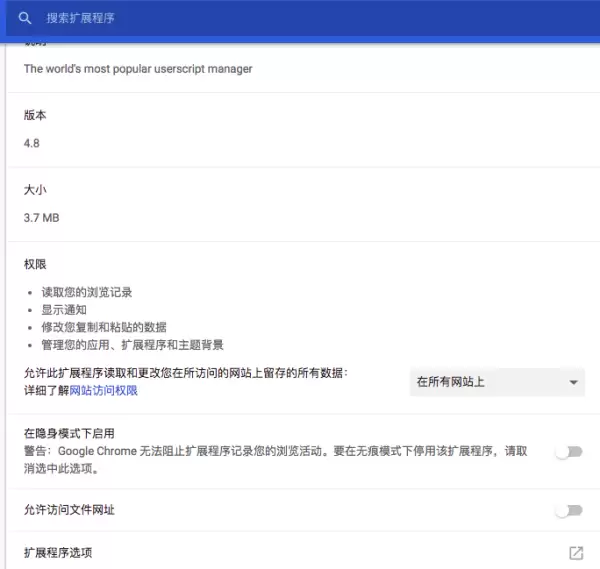600x569 pixels.
Task: Click the 3.7 MB size value
Action: coord(41,218)
